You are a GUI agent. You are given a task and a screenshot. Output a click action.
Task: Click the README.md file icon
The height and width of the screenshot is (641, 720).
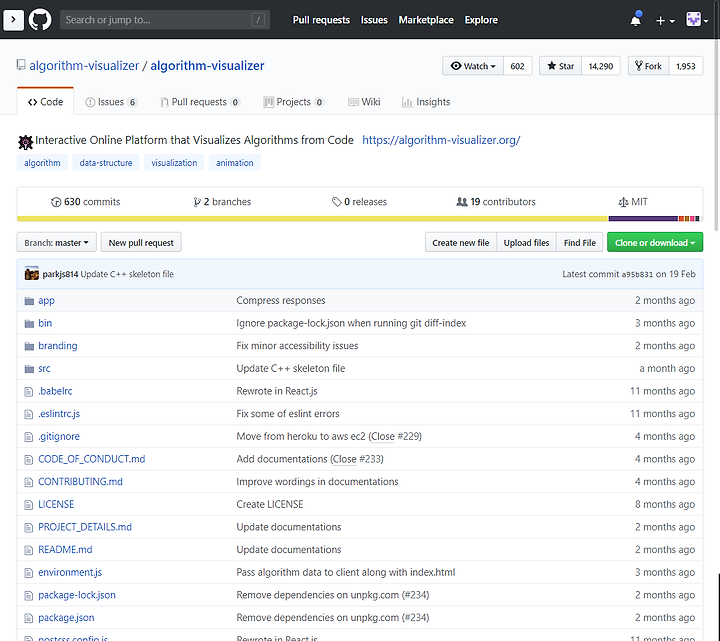tap(28, 550)
